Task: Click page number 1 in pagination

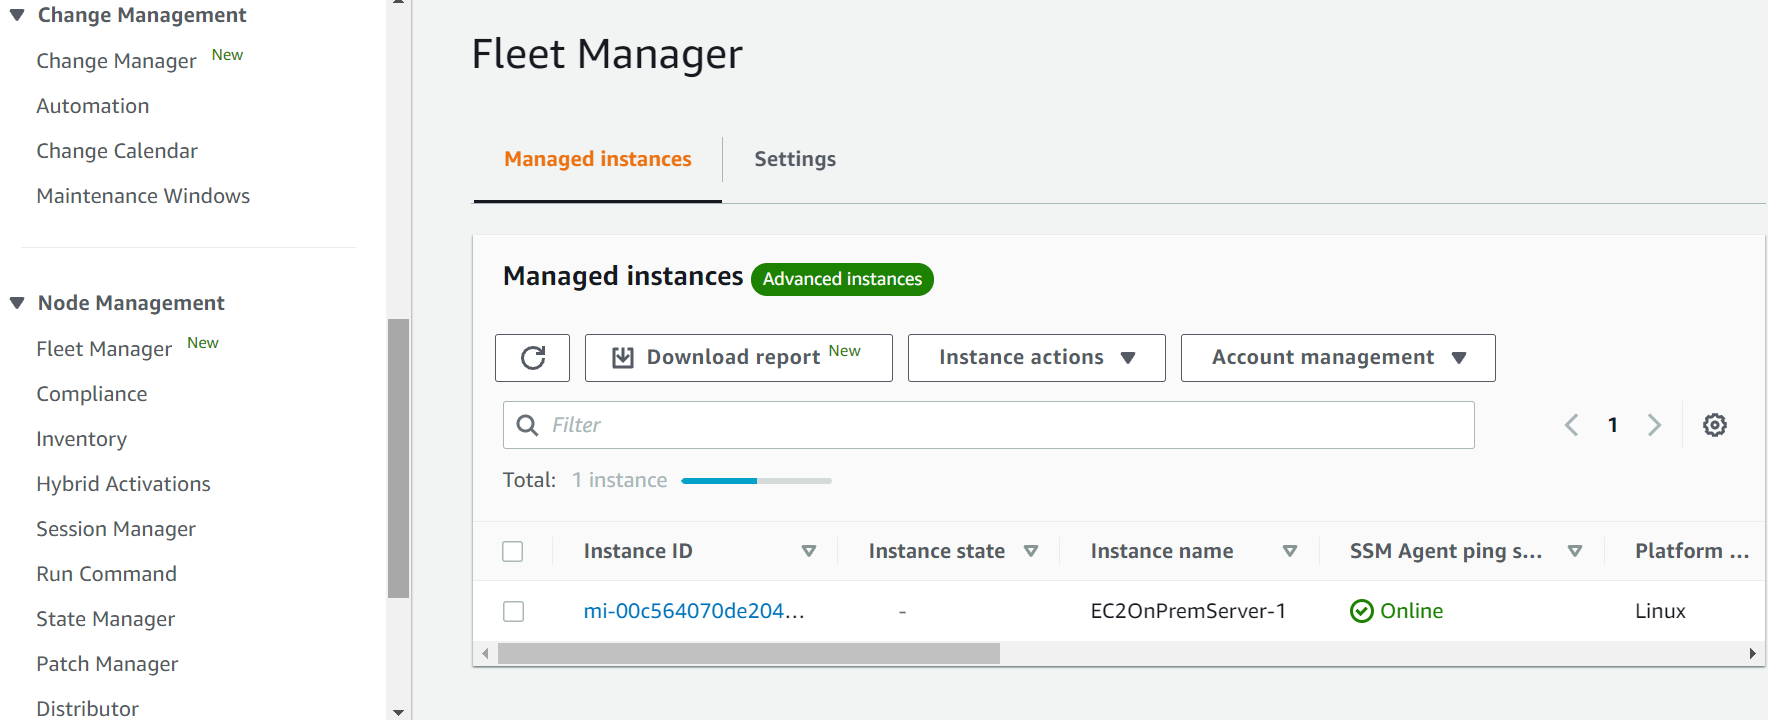Action: 1613,425
